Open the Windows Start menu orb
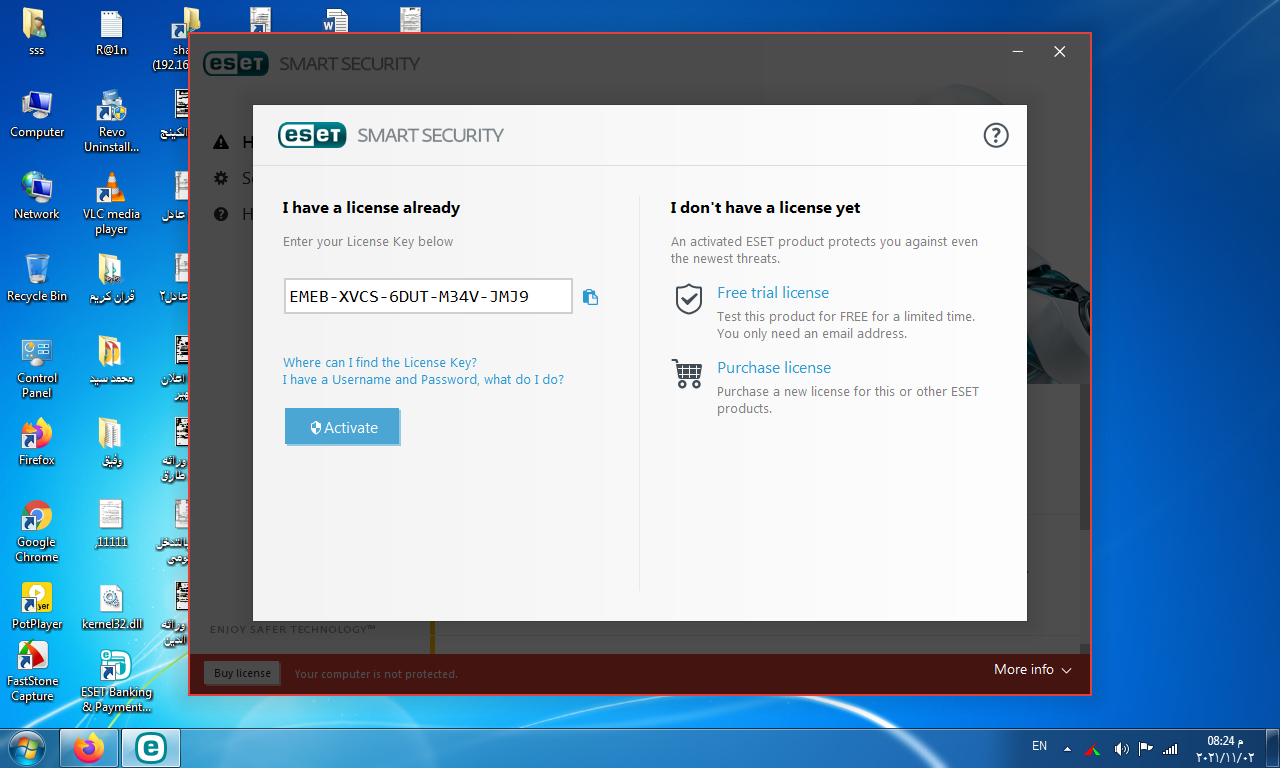 27,748
